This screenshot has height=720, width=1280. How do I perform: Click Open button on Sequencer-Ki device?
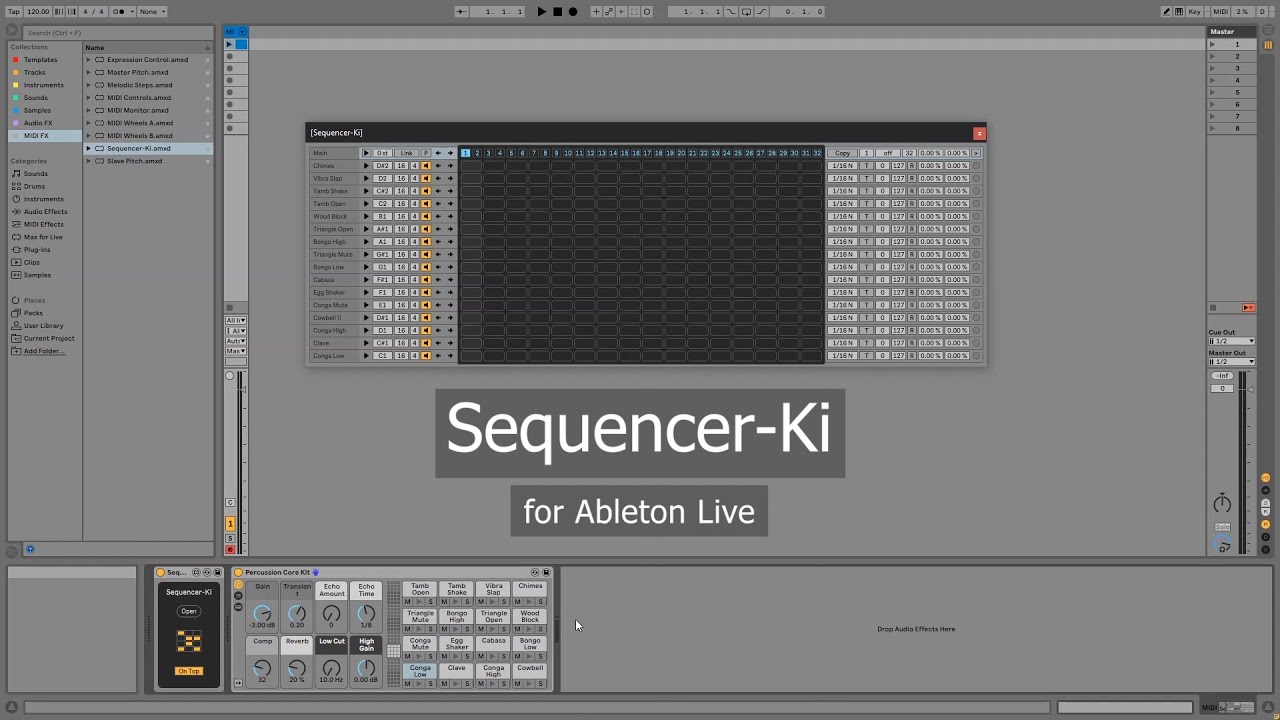189,611
